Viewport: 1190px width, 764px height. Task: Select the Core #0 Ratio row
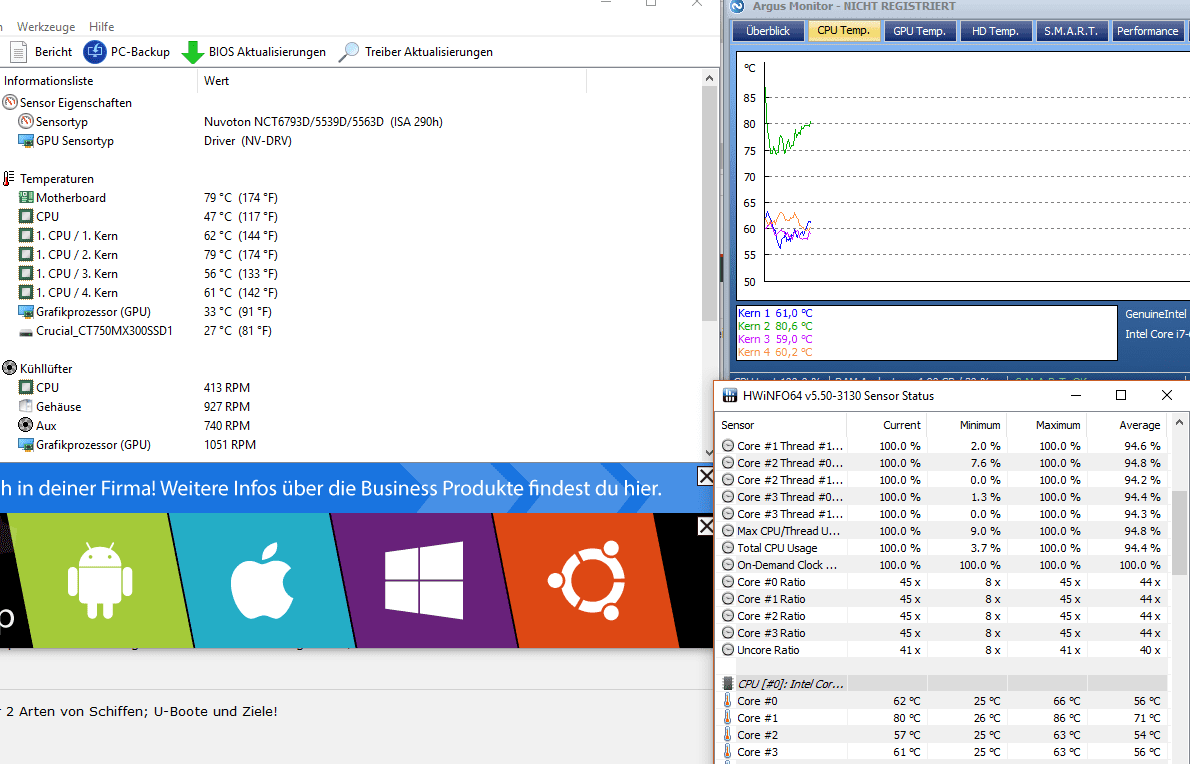[x=942, y=582]
